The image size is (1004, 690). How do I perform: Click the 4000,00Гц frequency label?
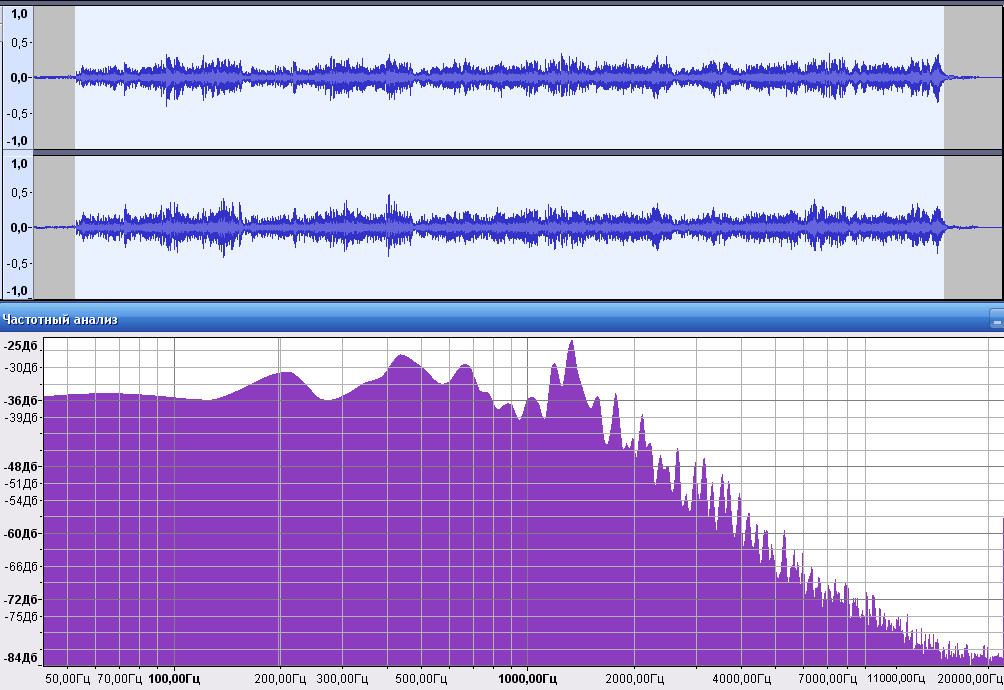pyautogui.click(x=741, y=678)
